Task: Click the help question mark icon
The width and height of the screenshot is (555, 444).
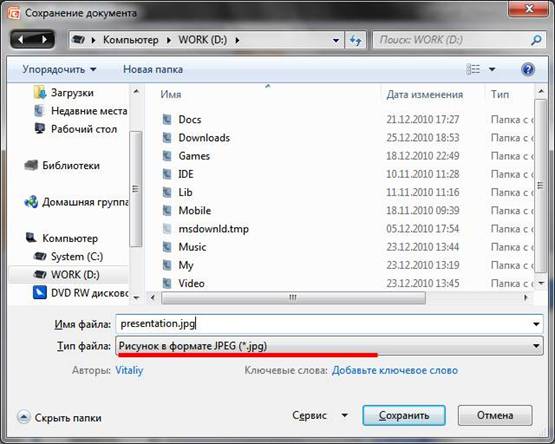Action: (528, 69)
